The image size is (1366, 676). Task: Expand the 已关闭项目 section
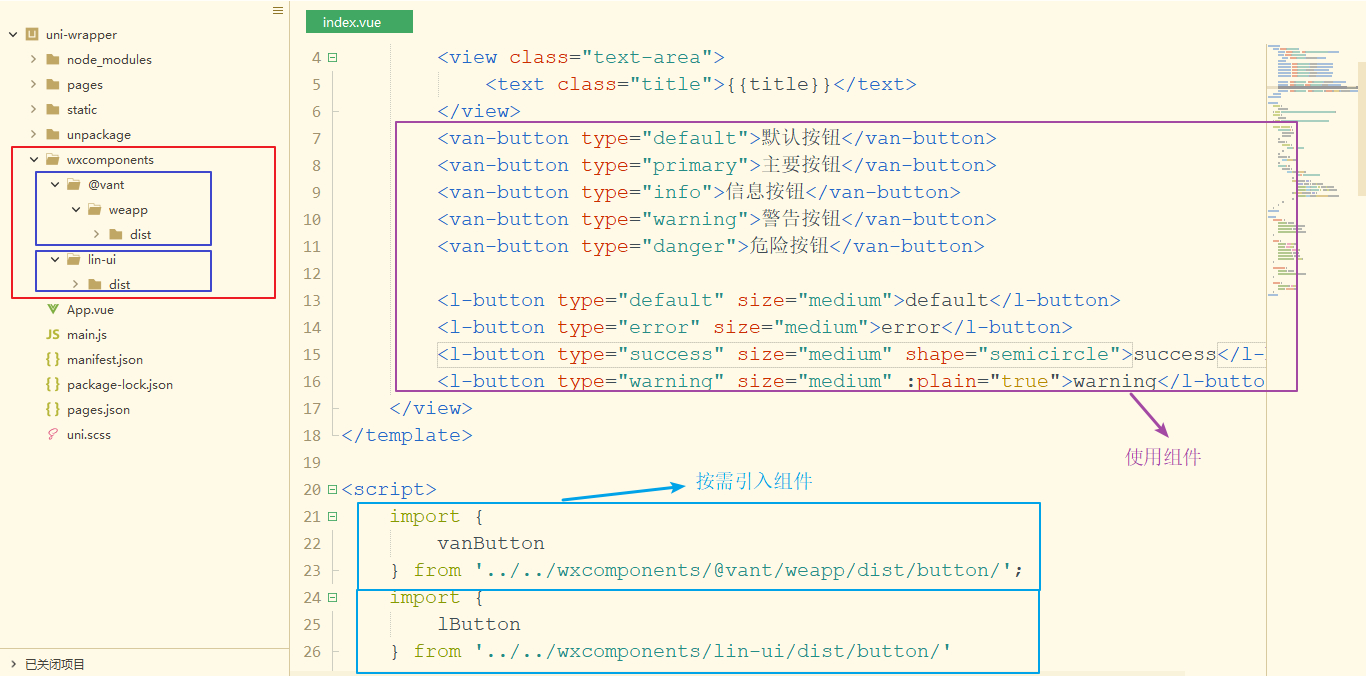coord(12,664)
